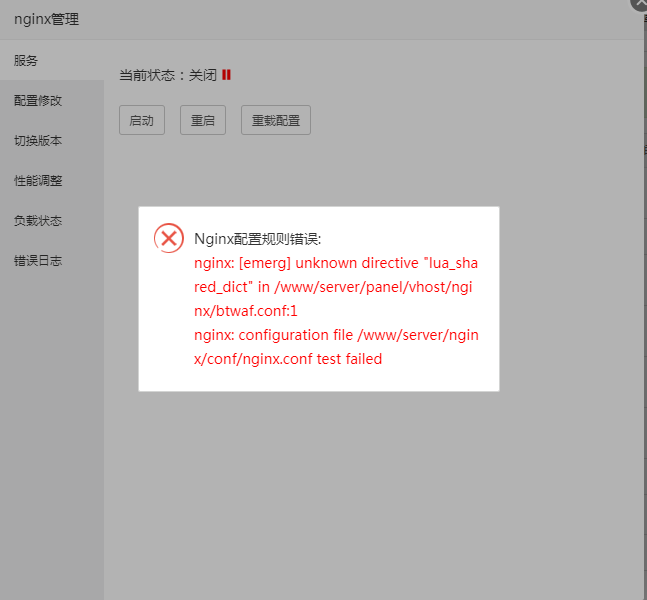Click the unknown directive "lua_sha error line
The width and height of the screenshot is (647, 600).
coord(336,263)
